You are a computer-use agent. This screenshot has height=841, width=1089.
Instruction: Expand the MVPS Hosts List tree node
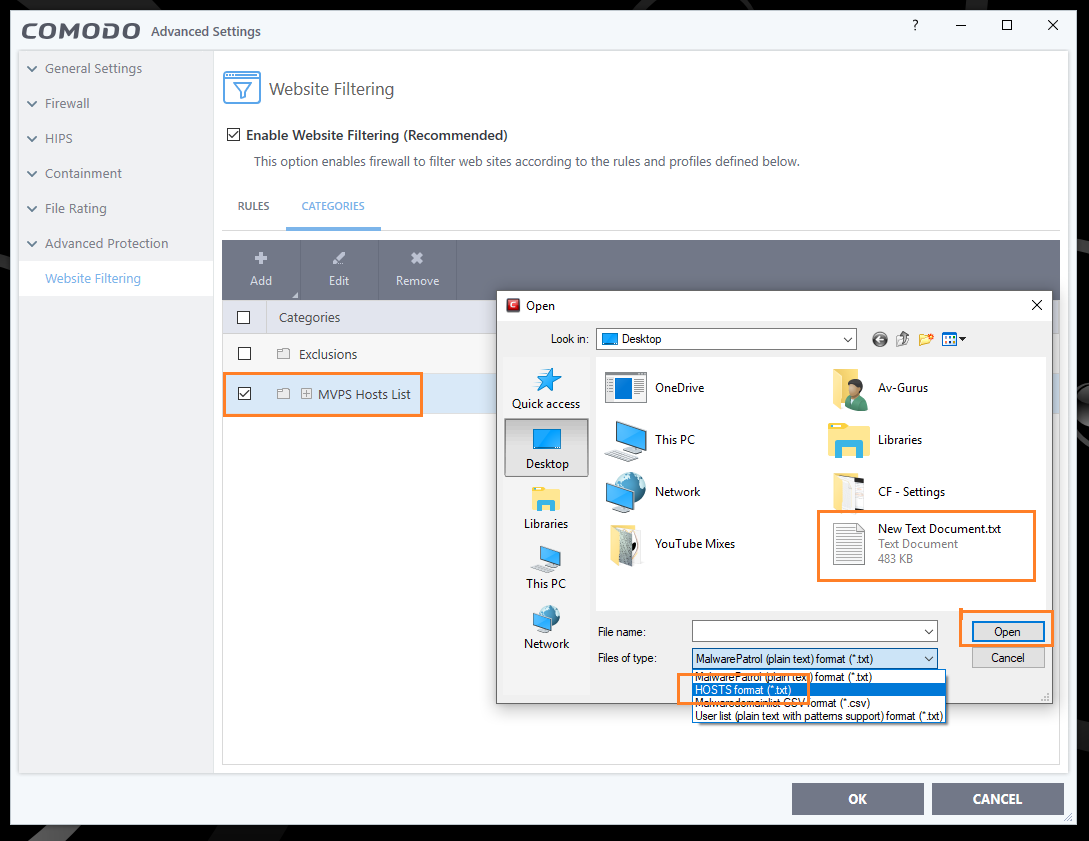tap(306, 394)
